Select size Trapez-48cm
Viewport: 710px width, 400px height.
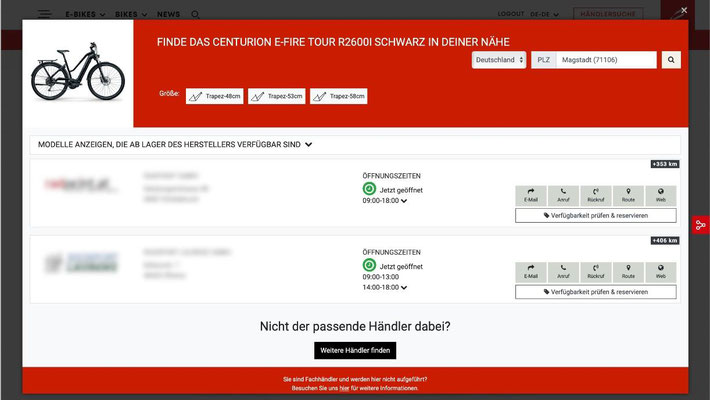[215, 96]
